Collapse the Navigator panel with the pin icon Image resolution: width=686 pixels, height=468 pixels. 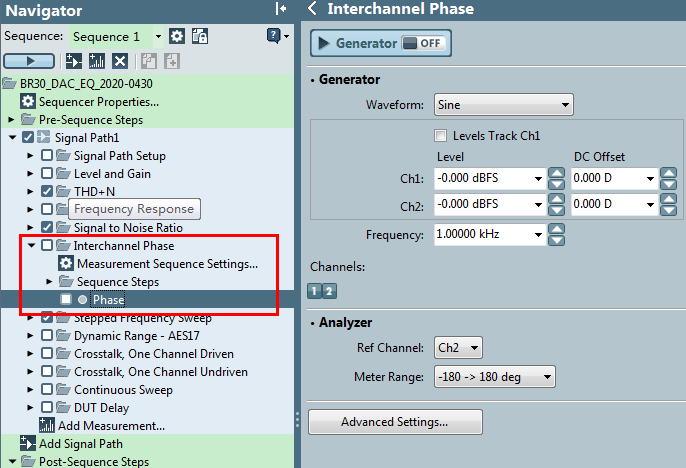click(x=281, y=9)
